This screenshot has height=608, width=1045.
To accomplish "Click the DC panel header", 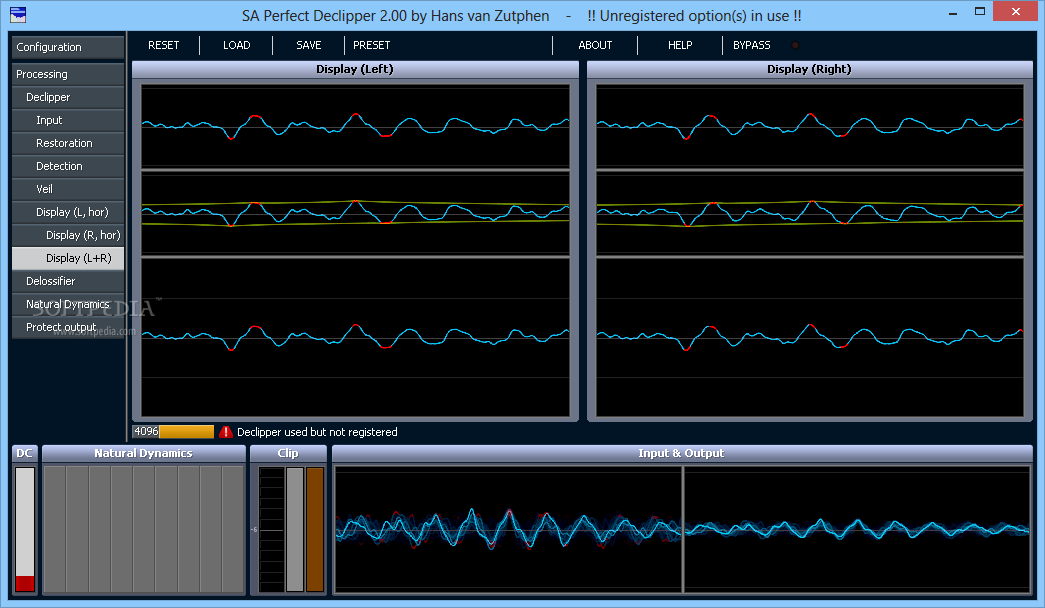I will (x=25, y=453).
